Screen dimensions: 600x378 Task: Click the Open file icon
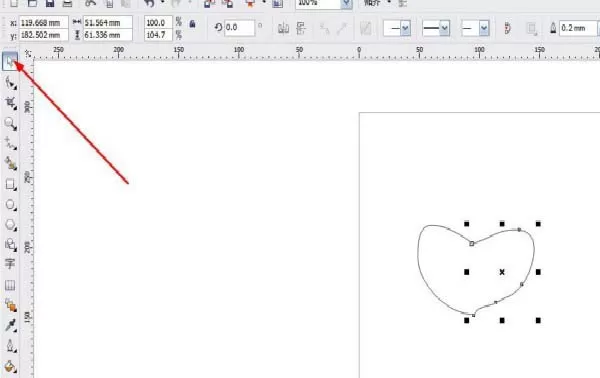(32, 3)
